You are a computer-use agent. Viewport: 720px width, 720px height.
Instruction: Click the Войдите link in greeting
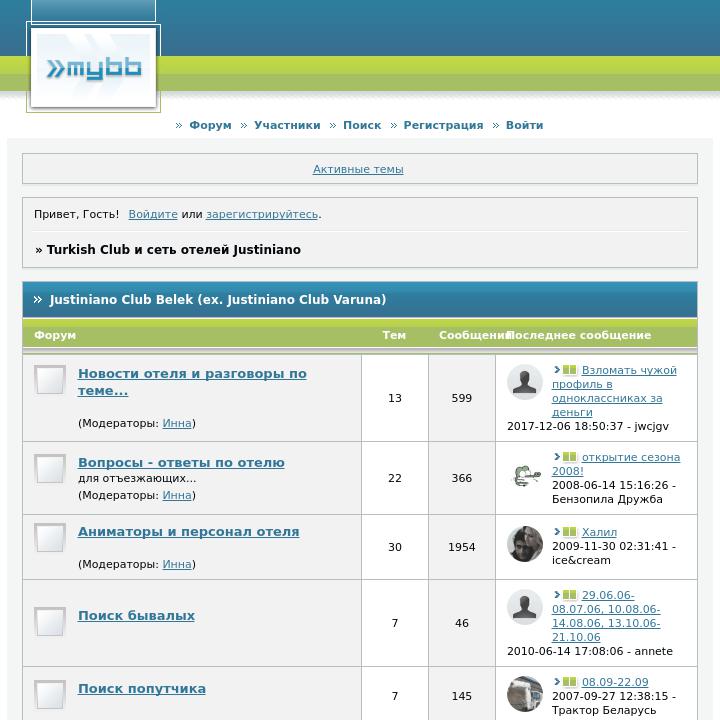click(153, 214)
